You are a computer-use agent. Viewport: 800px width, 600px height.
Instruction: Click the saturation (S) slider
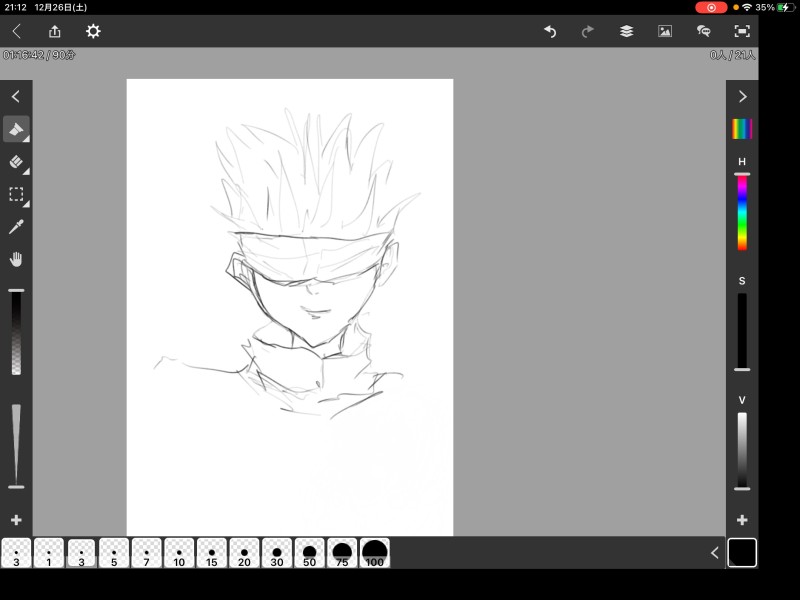pos(742,332)
